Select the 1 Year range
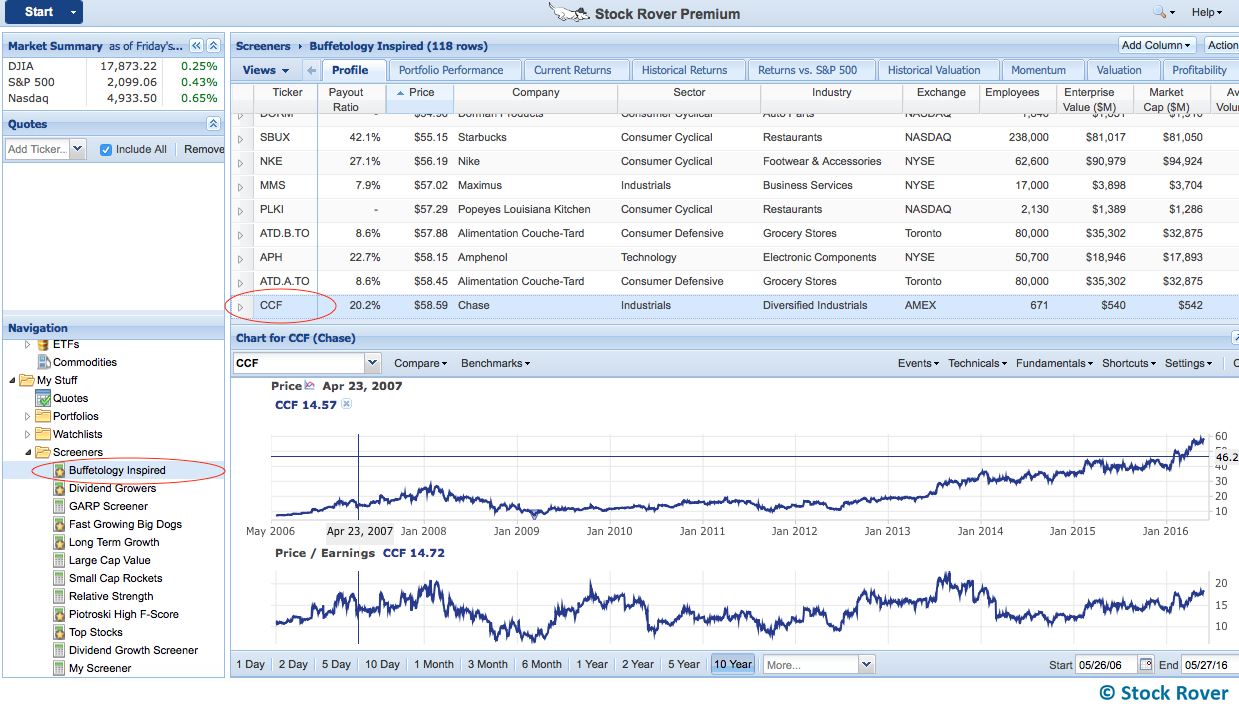Image resolution: width=1239 pixels, height=712 pixels. [x=592, y=664]
